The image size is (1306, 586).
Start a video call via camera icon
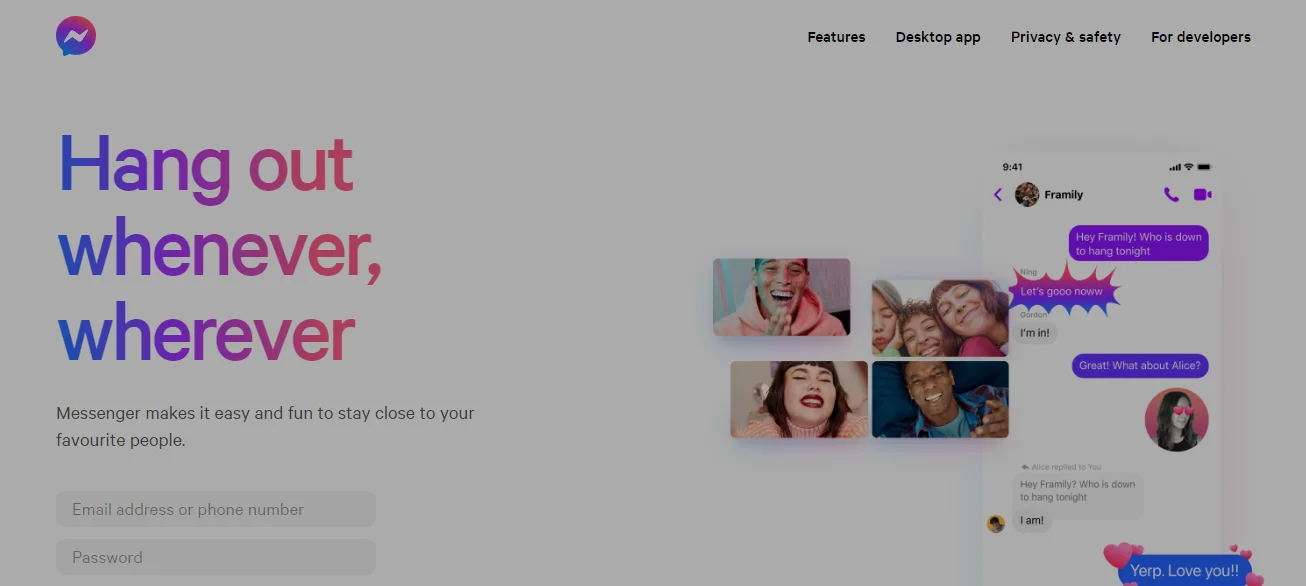1202,194
